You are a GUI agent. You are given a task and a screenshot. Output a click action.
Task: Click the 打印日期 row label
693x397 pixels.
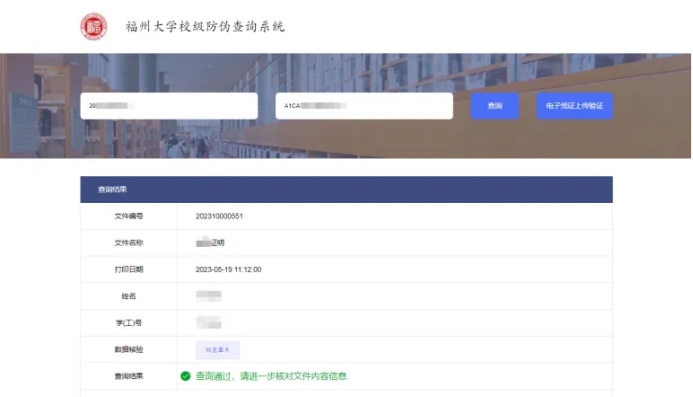(x=129, y=269)
